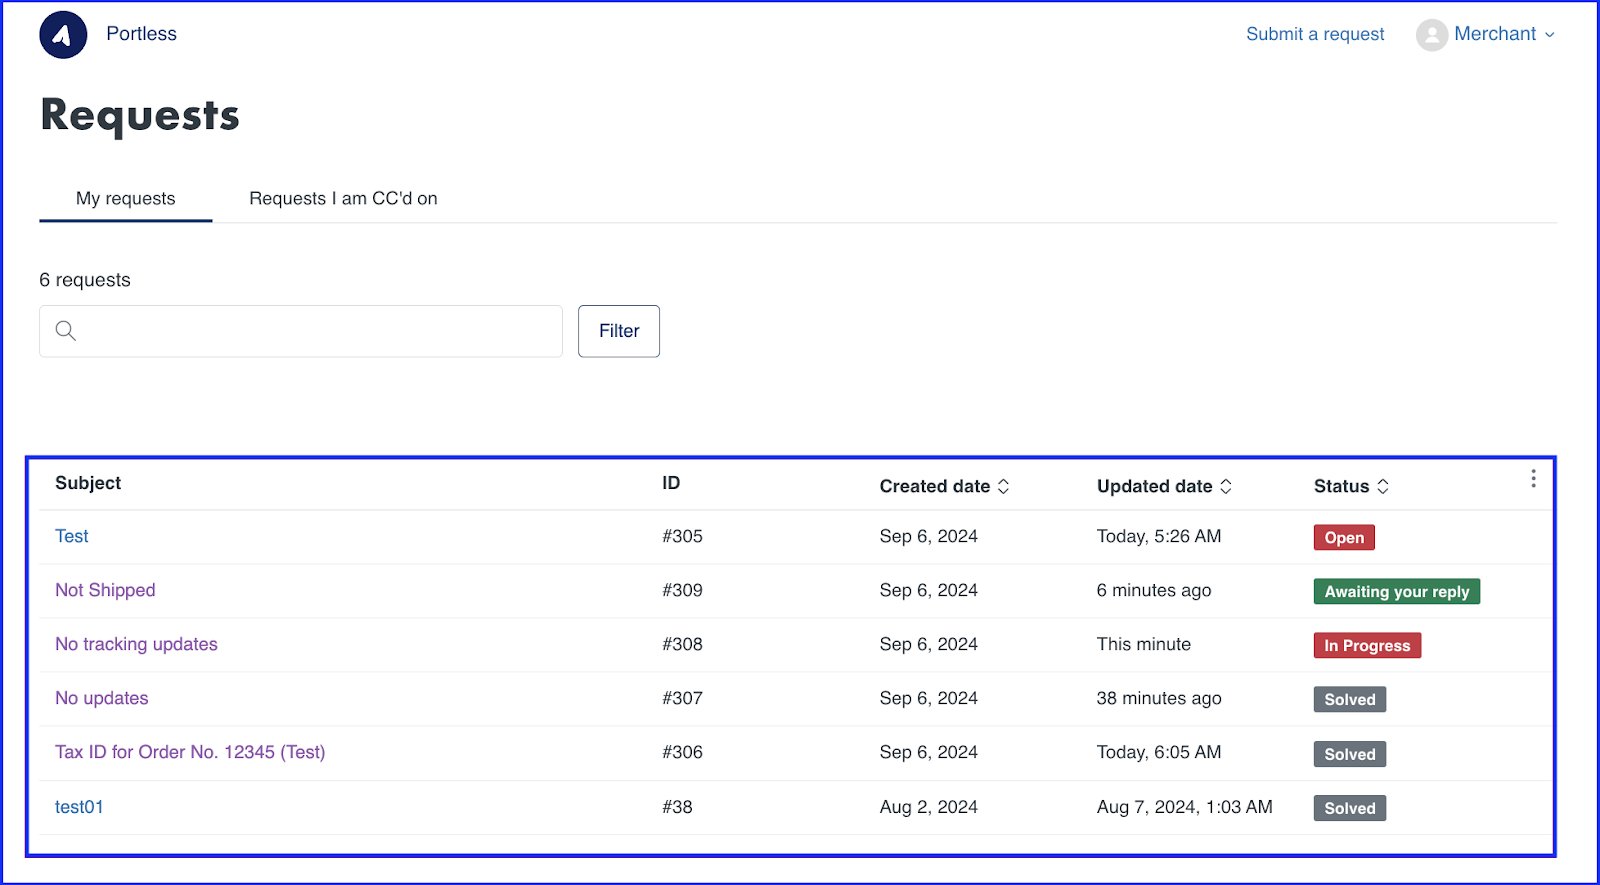Viewport: 1600px width, 885px height.
Task: Click the Filter button
Action: [x=619, y=331]
